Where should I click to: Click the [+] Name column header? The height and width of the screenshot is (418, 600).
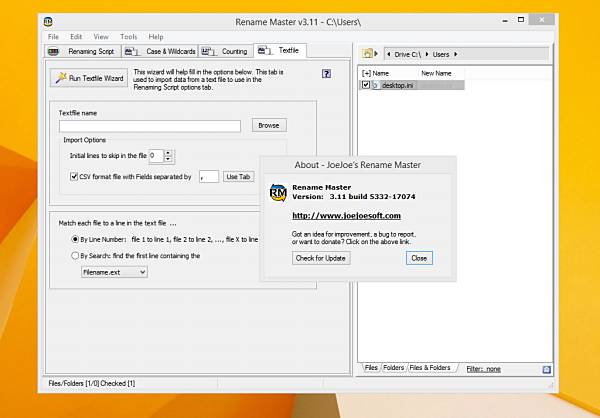click(x=375, y=73)
